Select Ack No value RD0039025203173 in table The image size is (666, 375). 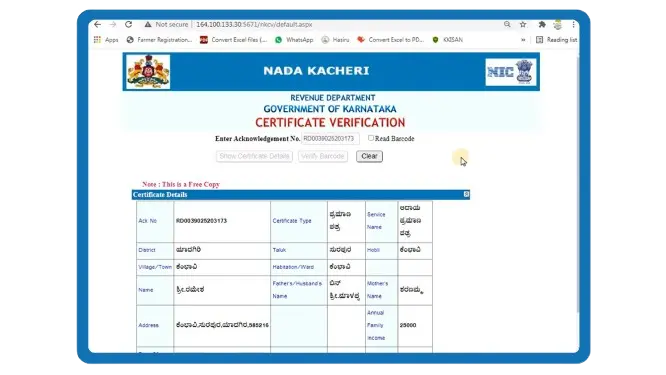[x=201, y=221]
